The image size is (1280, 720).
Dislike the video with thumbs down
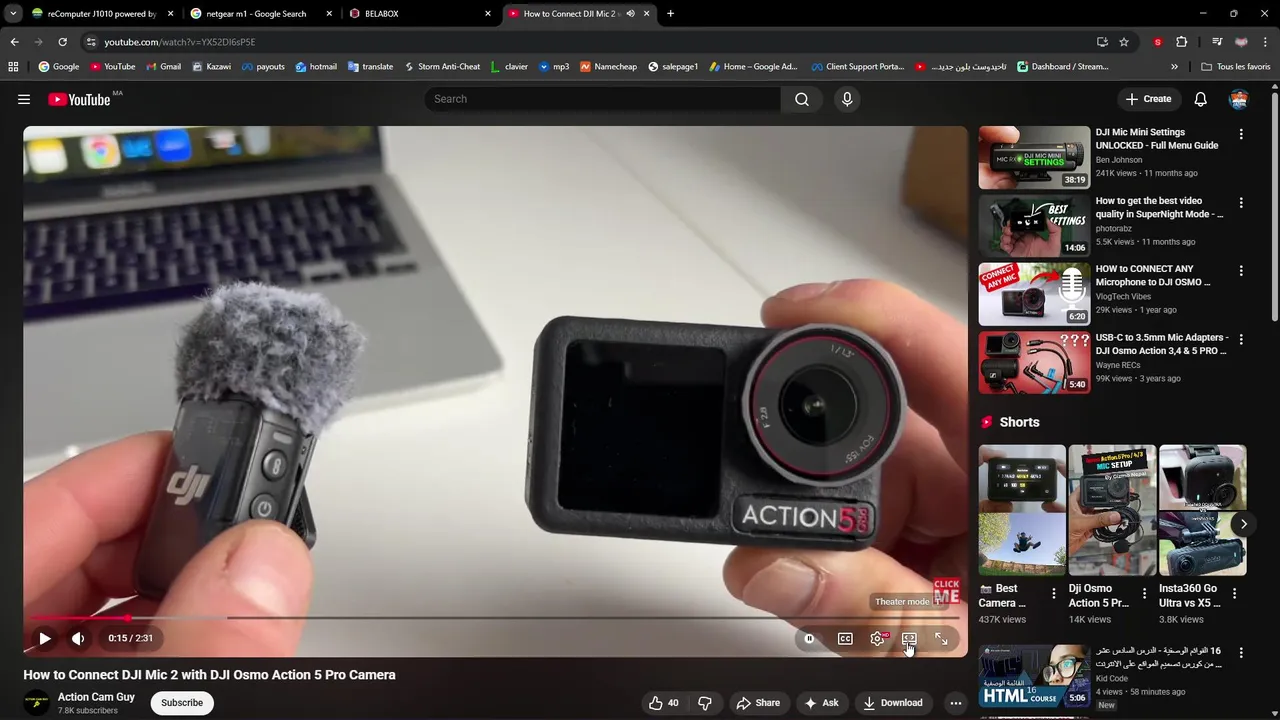pyautogui.click(x=705, y=703)
